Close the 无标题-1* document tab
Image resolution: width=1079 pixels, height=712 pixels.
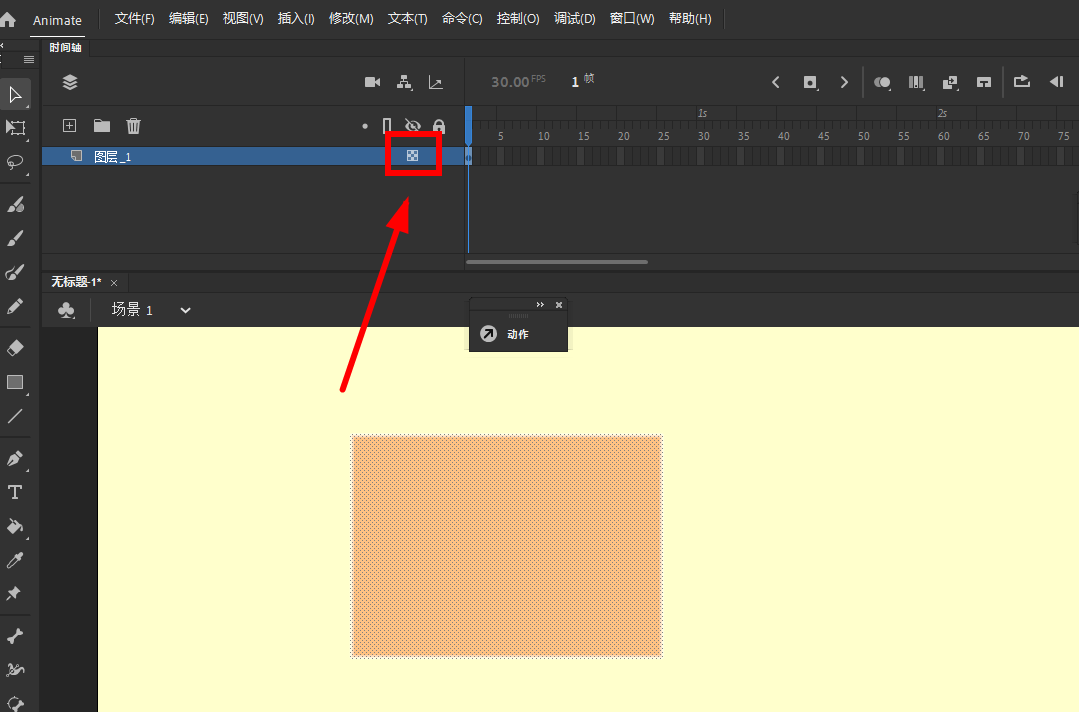coord(114,283)
